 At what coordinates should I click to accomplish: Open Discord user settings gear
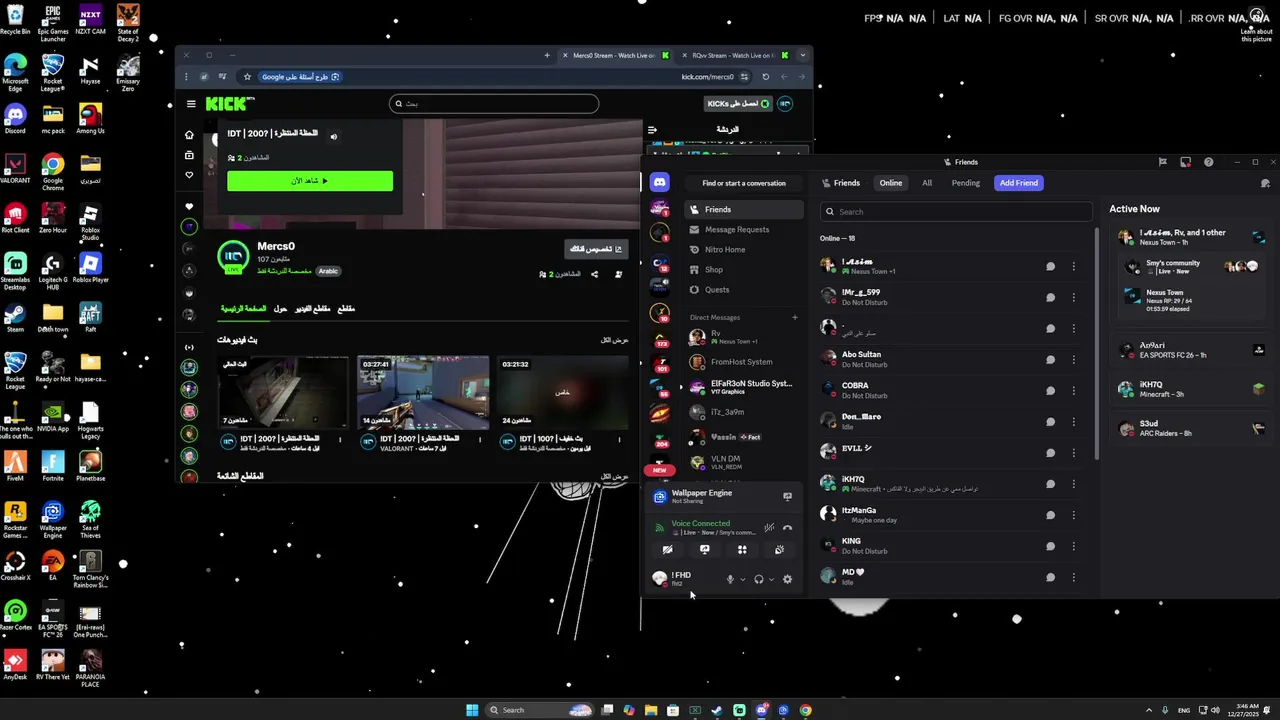pyautogui.click(x=787, y=579)
